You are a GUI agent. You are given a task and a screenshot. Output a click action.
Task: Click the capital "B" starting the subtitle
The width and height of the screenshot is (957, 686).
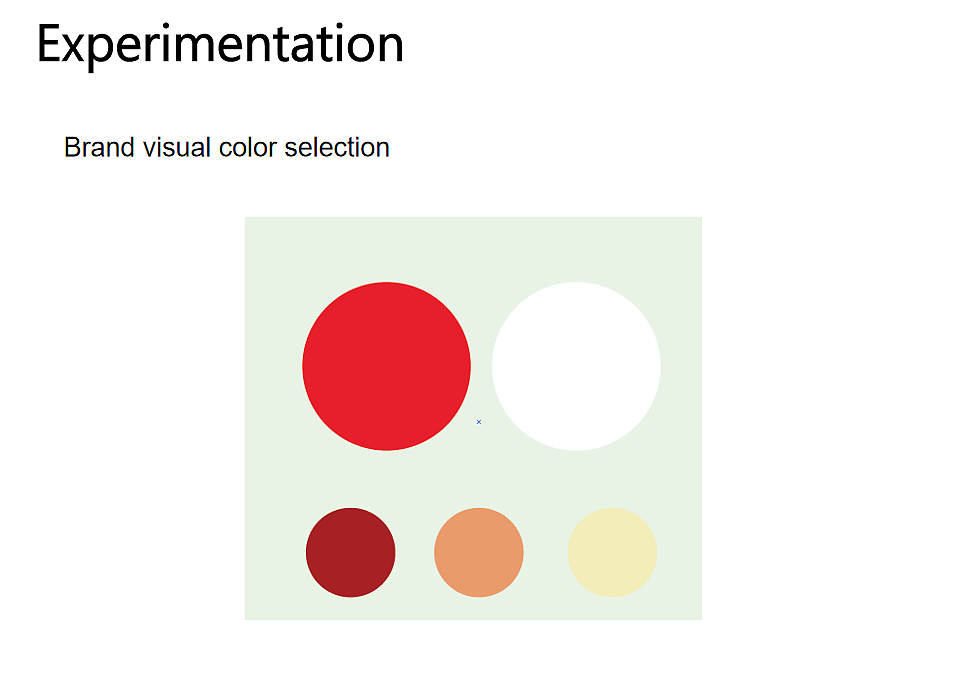[72, 148]
